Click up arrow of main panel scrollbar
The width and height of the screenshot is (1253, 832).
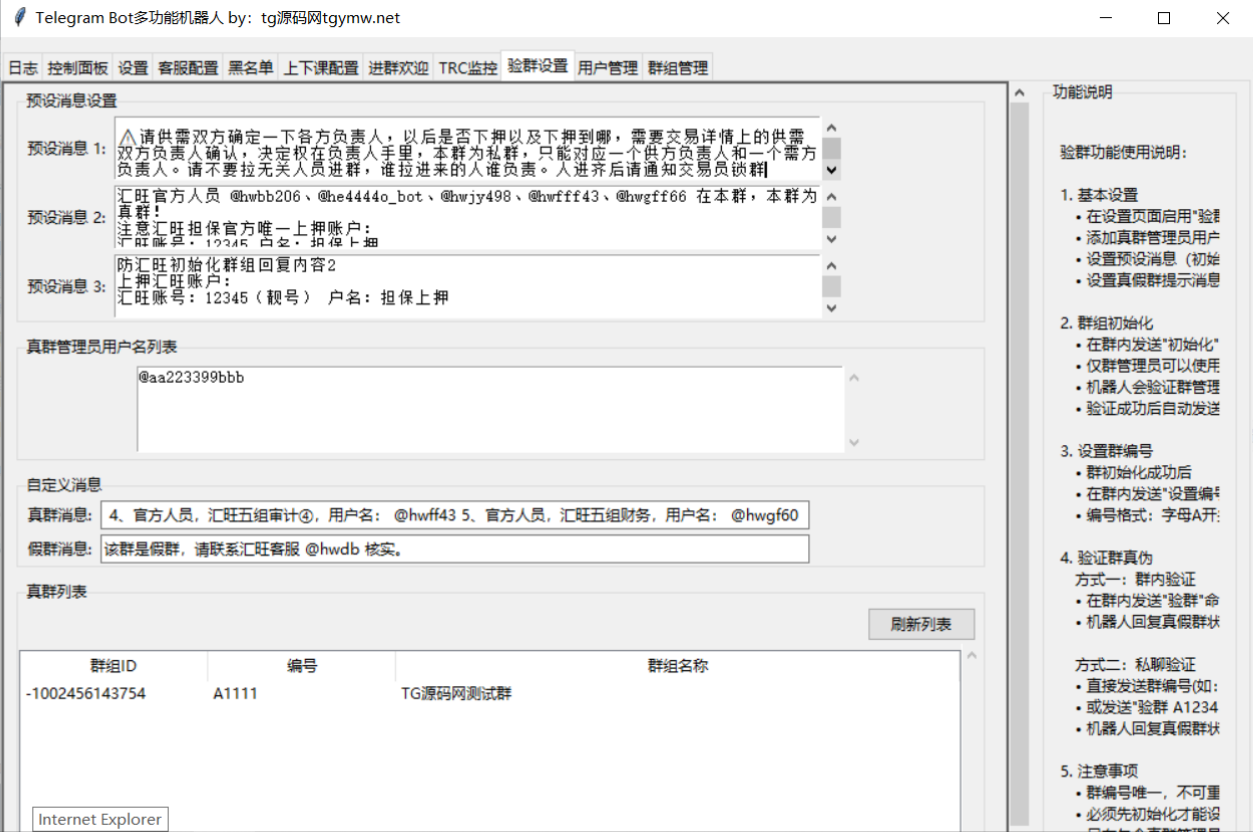click(x=1019, y=94)
